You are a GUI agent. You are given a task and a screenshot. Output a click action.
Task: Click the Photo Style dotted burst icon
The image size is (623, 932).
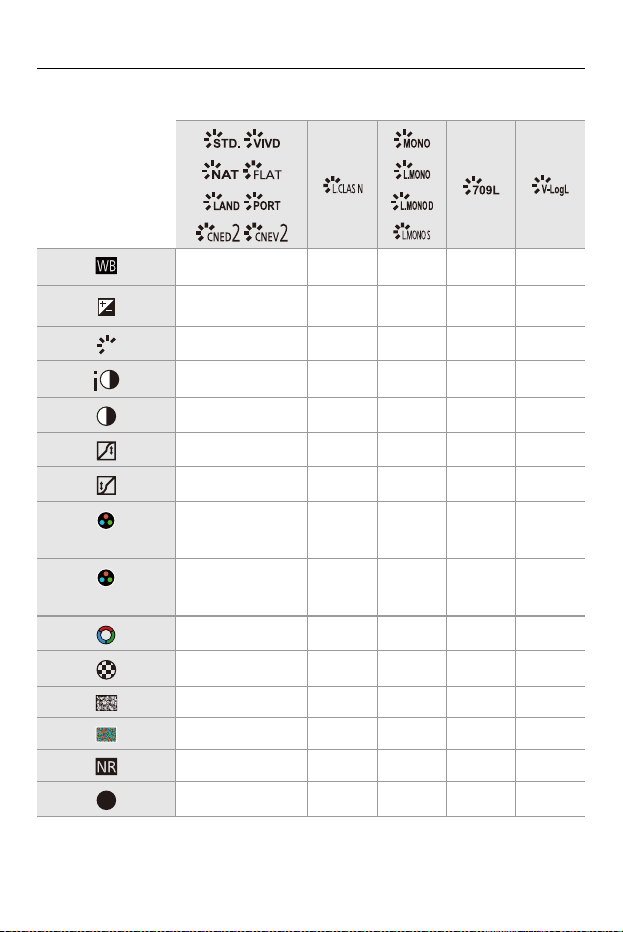[106, 344]
